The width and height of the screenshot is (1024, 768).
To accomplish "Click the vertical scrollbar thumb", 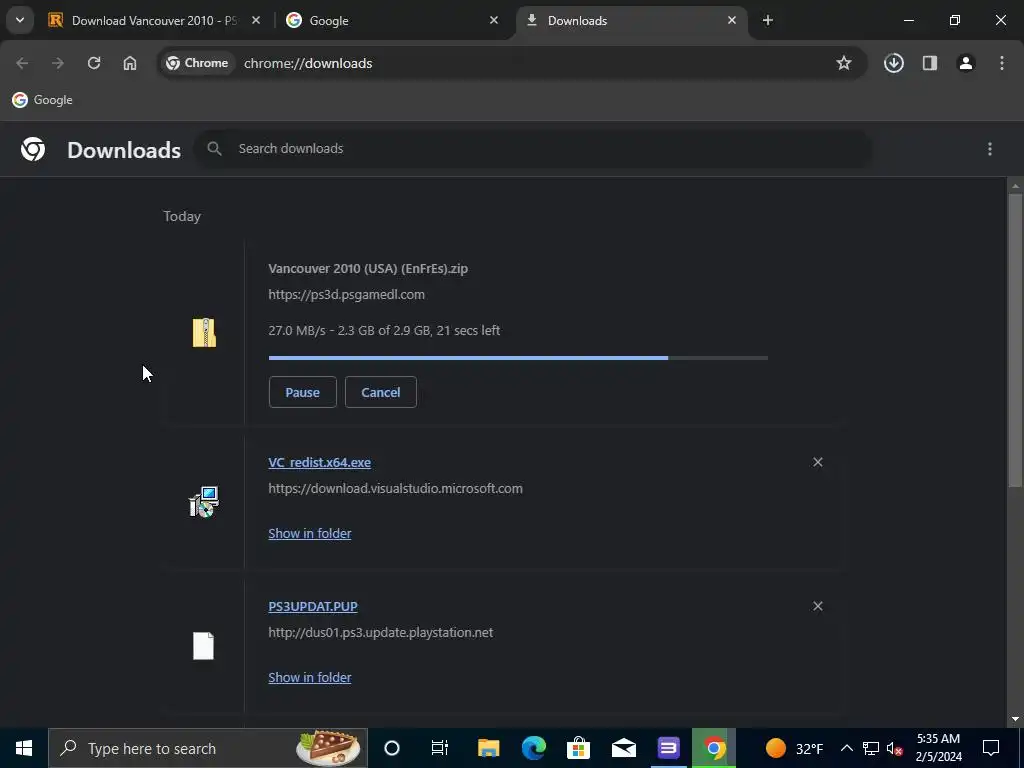I will pos(1015,340).
